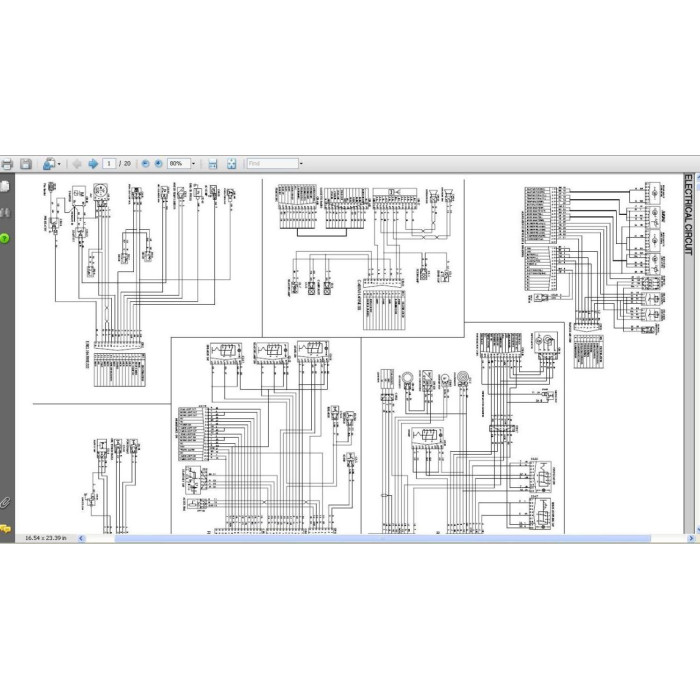Open the Find options dropdown arrow
The image size is (700, 700).
(x=301, y=164)
